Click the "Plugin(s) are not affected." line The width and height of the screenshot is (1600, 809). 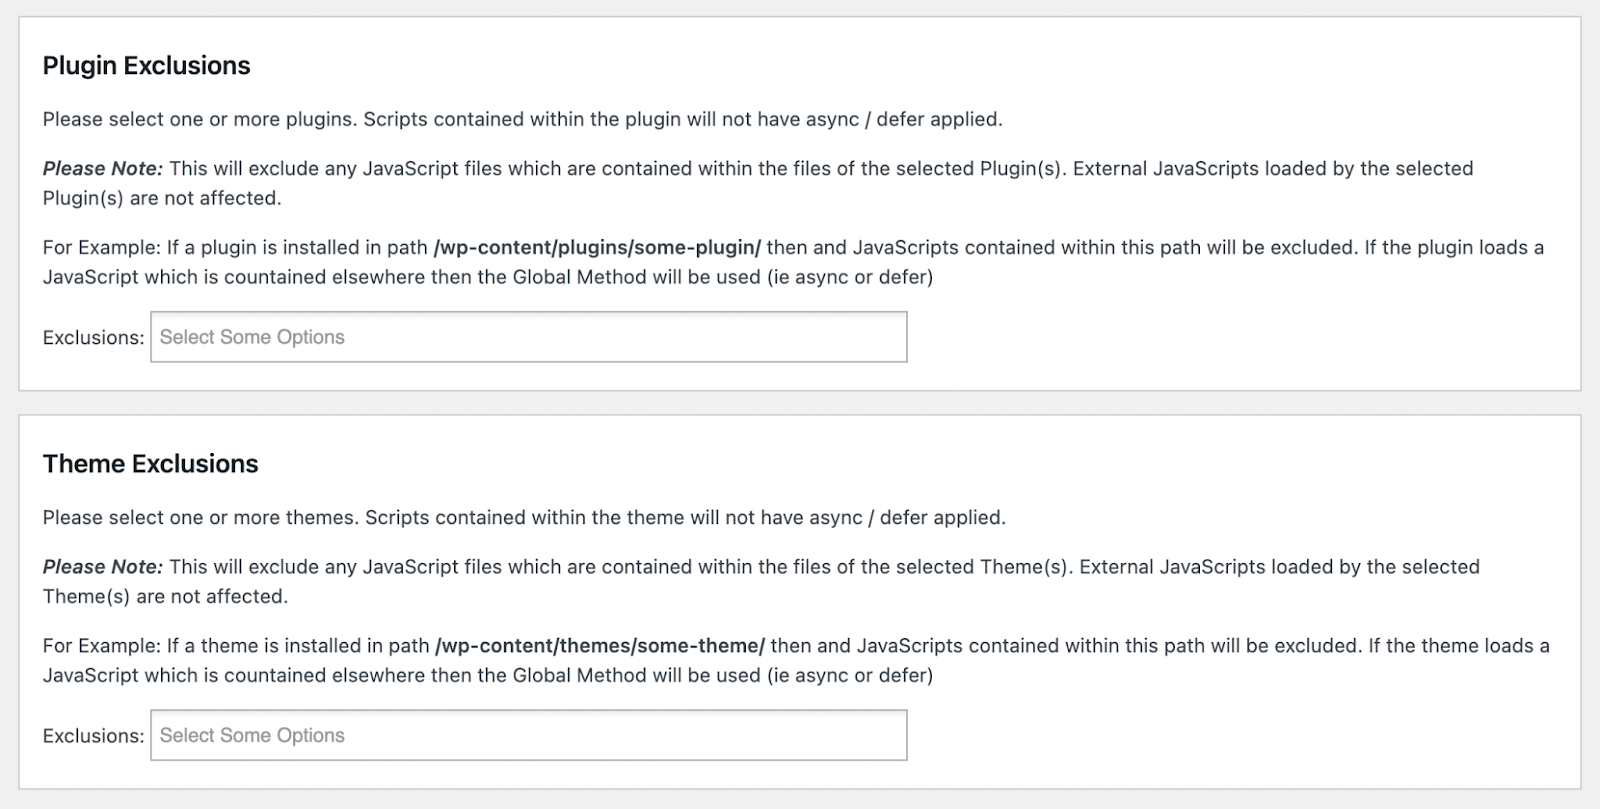(162, 198)
